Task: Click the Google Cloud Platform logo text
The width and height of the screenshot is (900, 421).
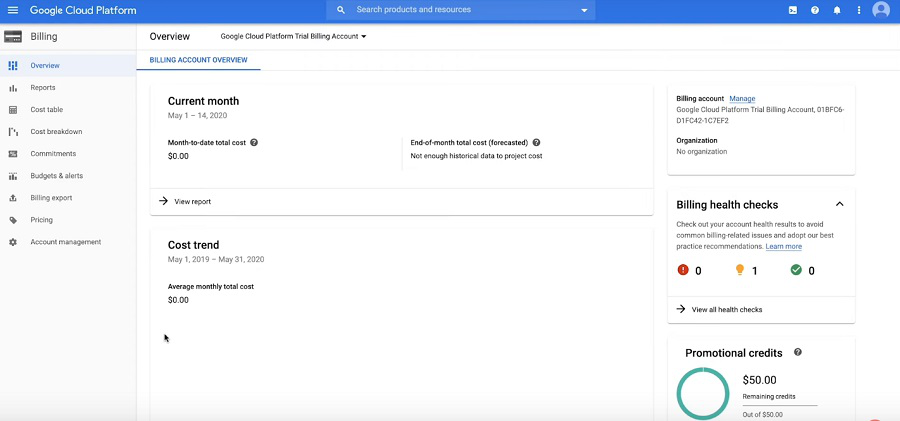Action: (x=83, y=10)
